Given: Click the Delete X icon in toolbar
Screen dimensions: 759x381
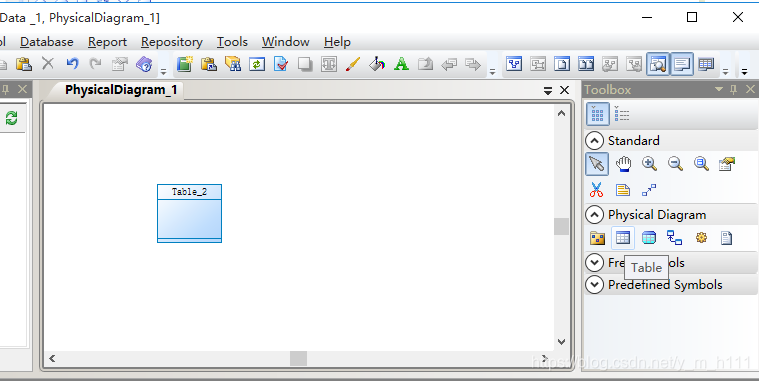Looking at the screenshot, I should click(x=47, y=63).
